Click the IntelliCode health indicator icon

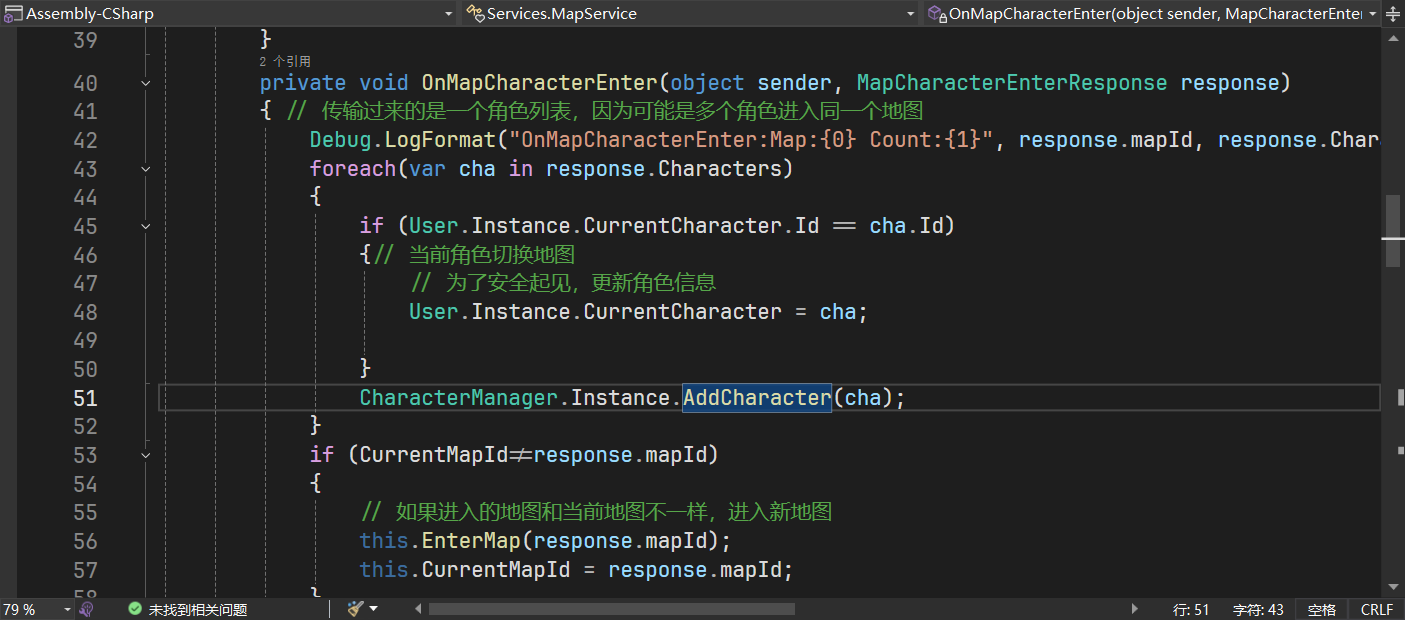click(87, 609)
